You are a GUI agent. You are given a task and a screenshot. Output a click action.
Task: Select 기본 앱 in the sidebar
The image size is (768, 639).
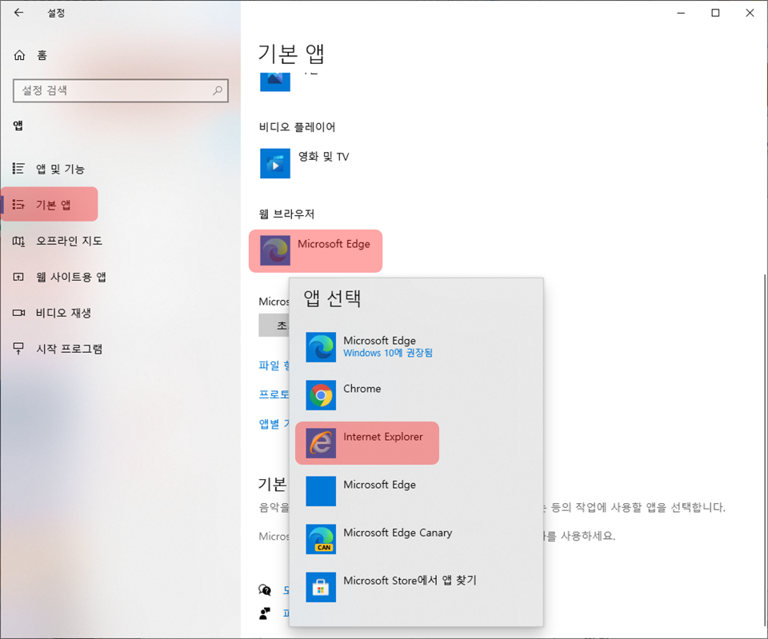[x=49, y=205]
